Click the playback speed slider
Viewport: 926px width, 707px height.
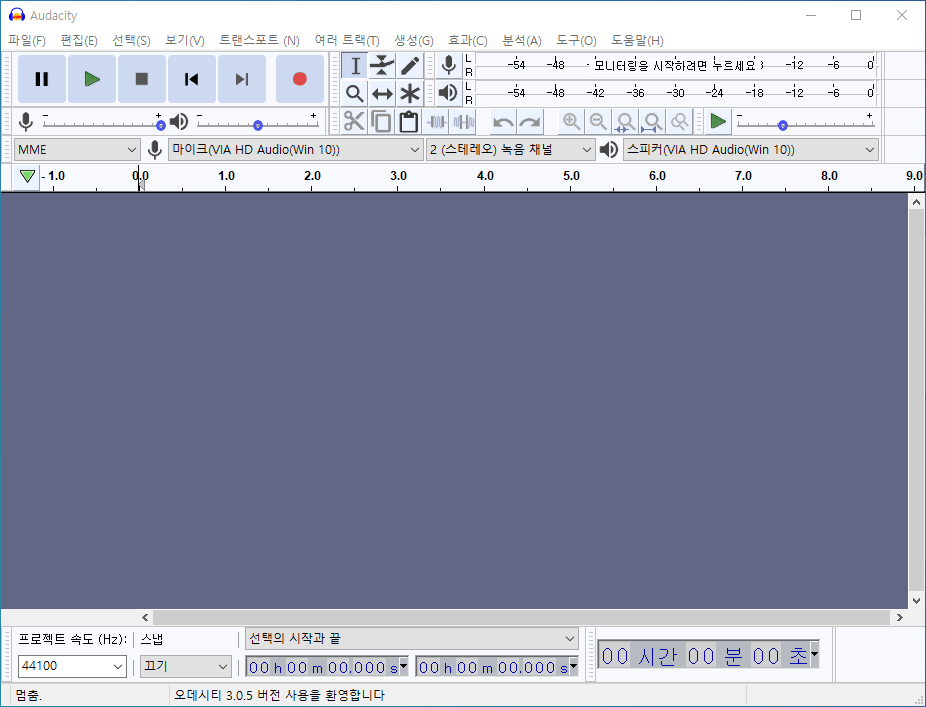click(x=805, y=124)
